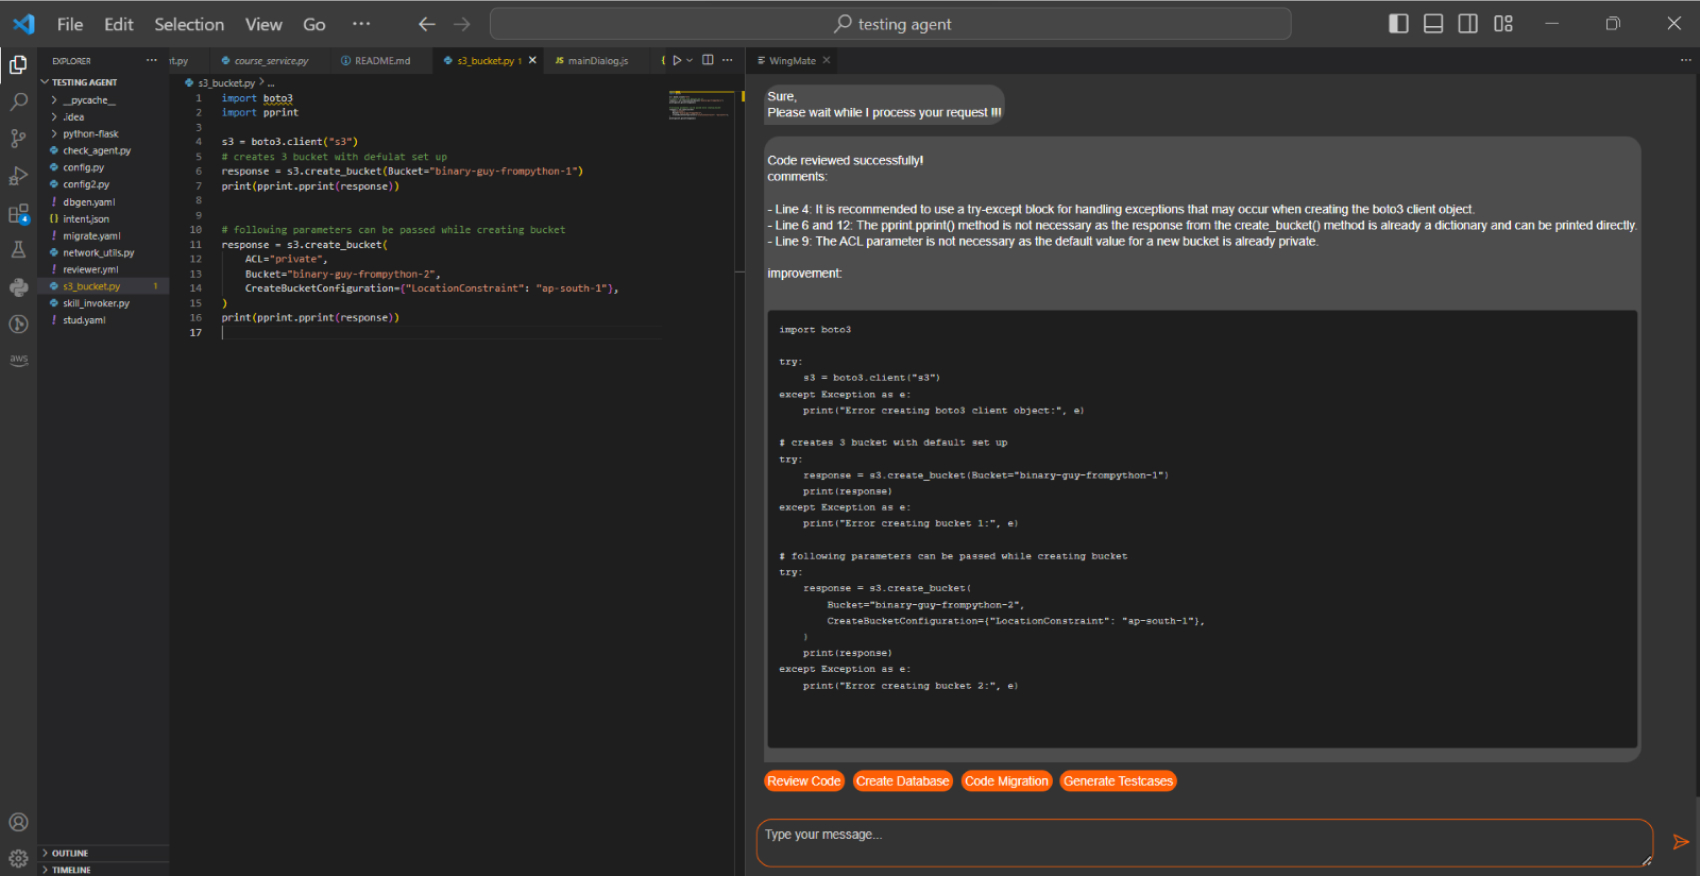This screenshot has height=876, width=1700.
Task: Focus the Type your message input field
Action: click(x=1204, y=843)
